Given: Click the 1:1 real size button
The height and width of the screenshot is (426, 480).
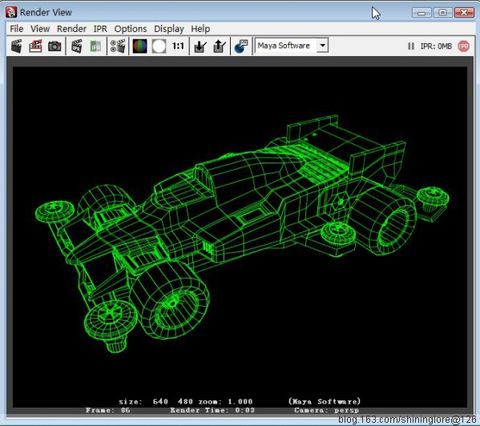Looking at the screenshot, I should (x=178, y=46).
